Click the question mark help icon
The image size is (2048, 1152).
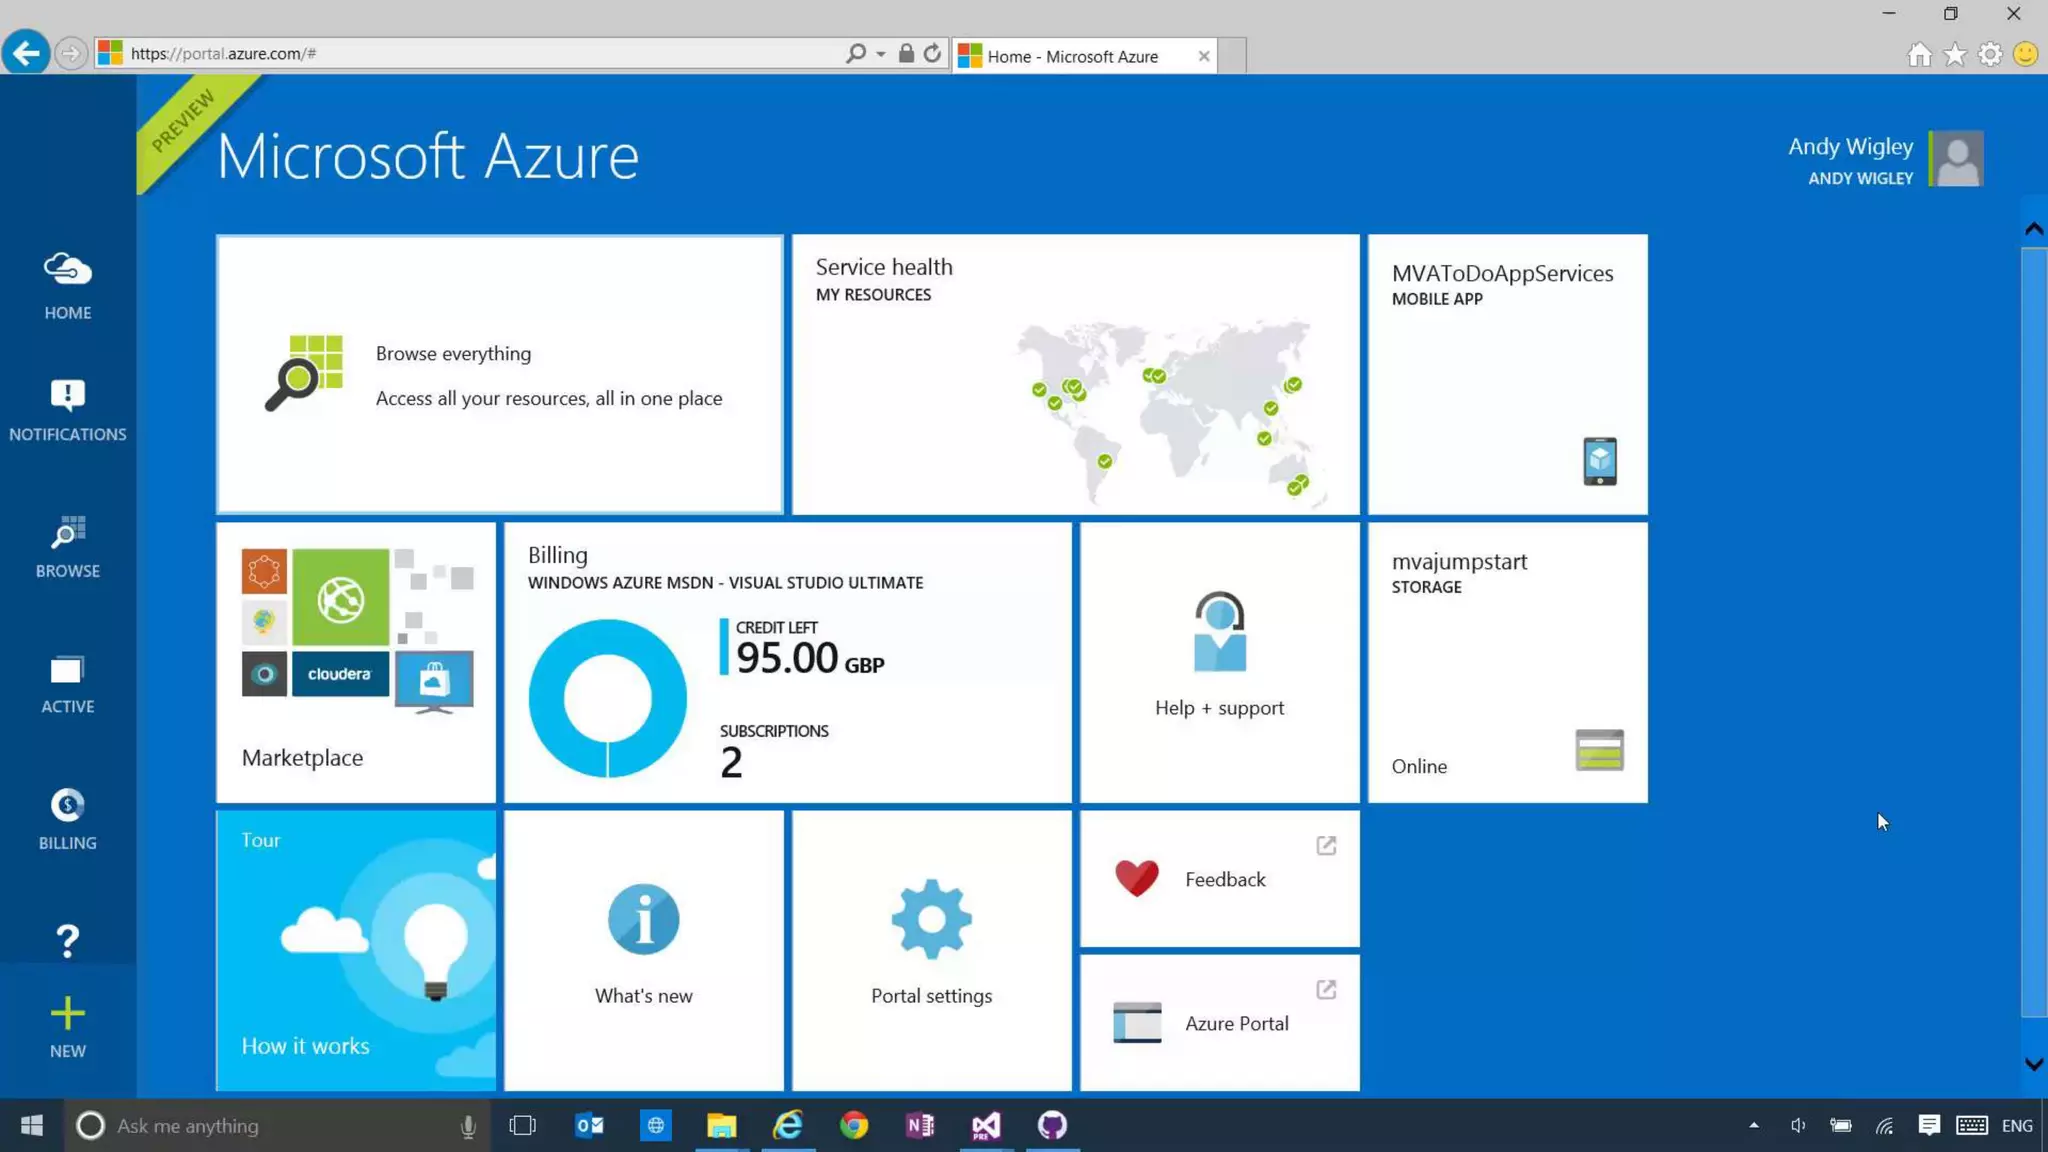67,940
